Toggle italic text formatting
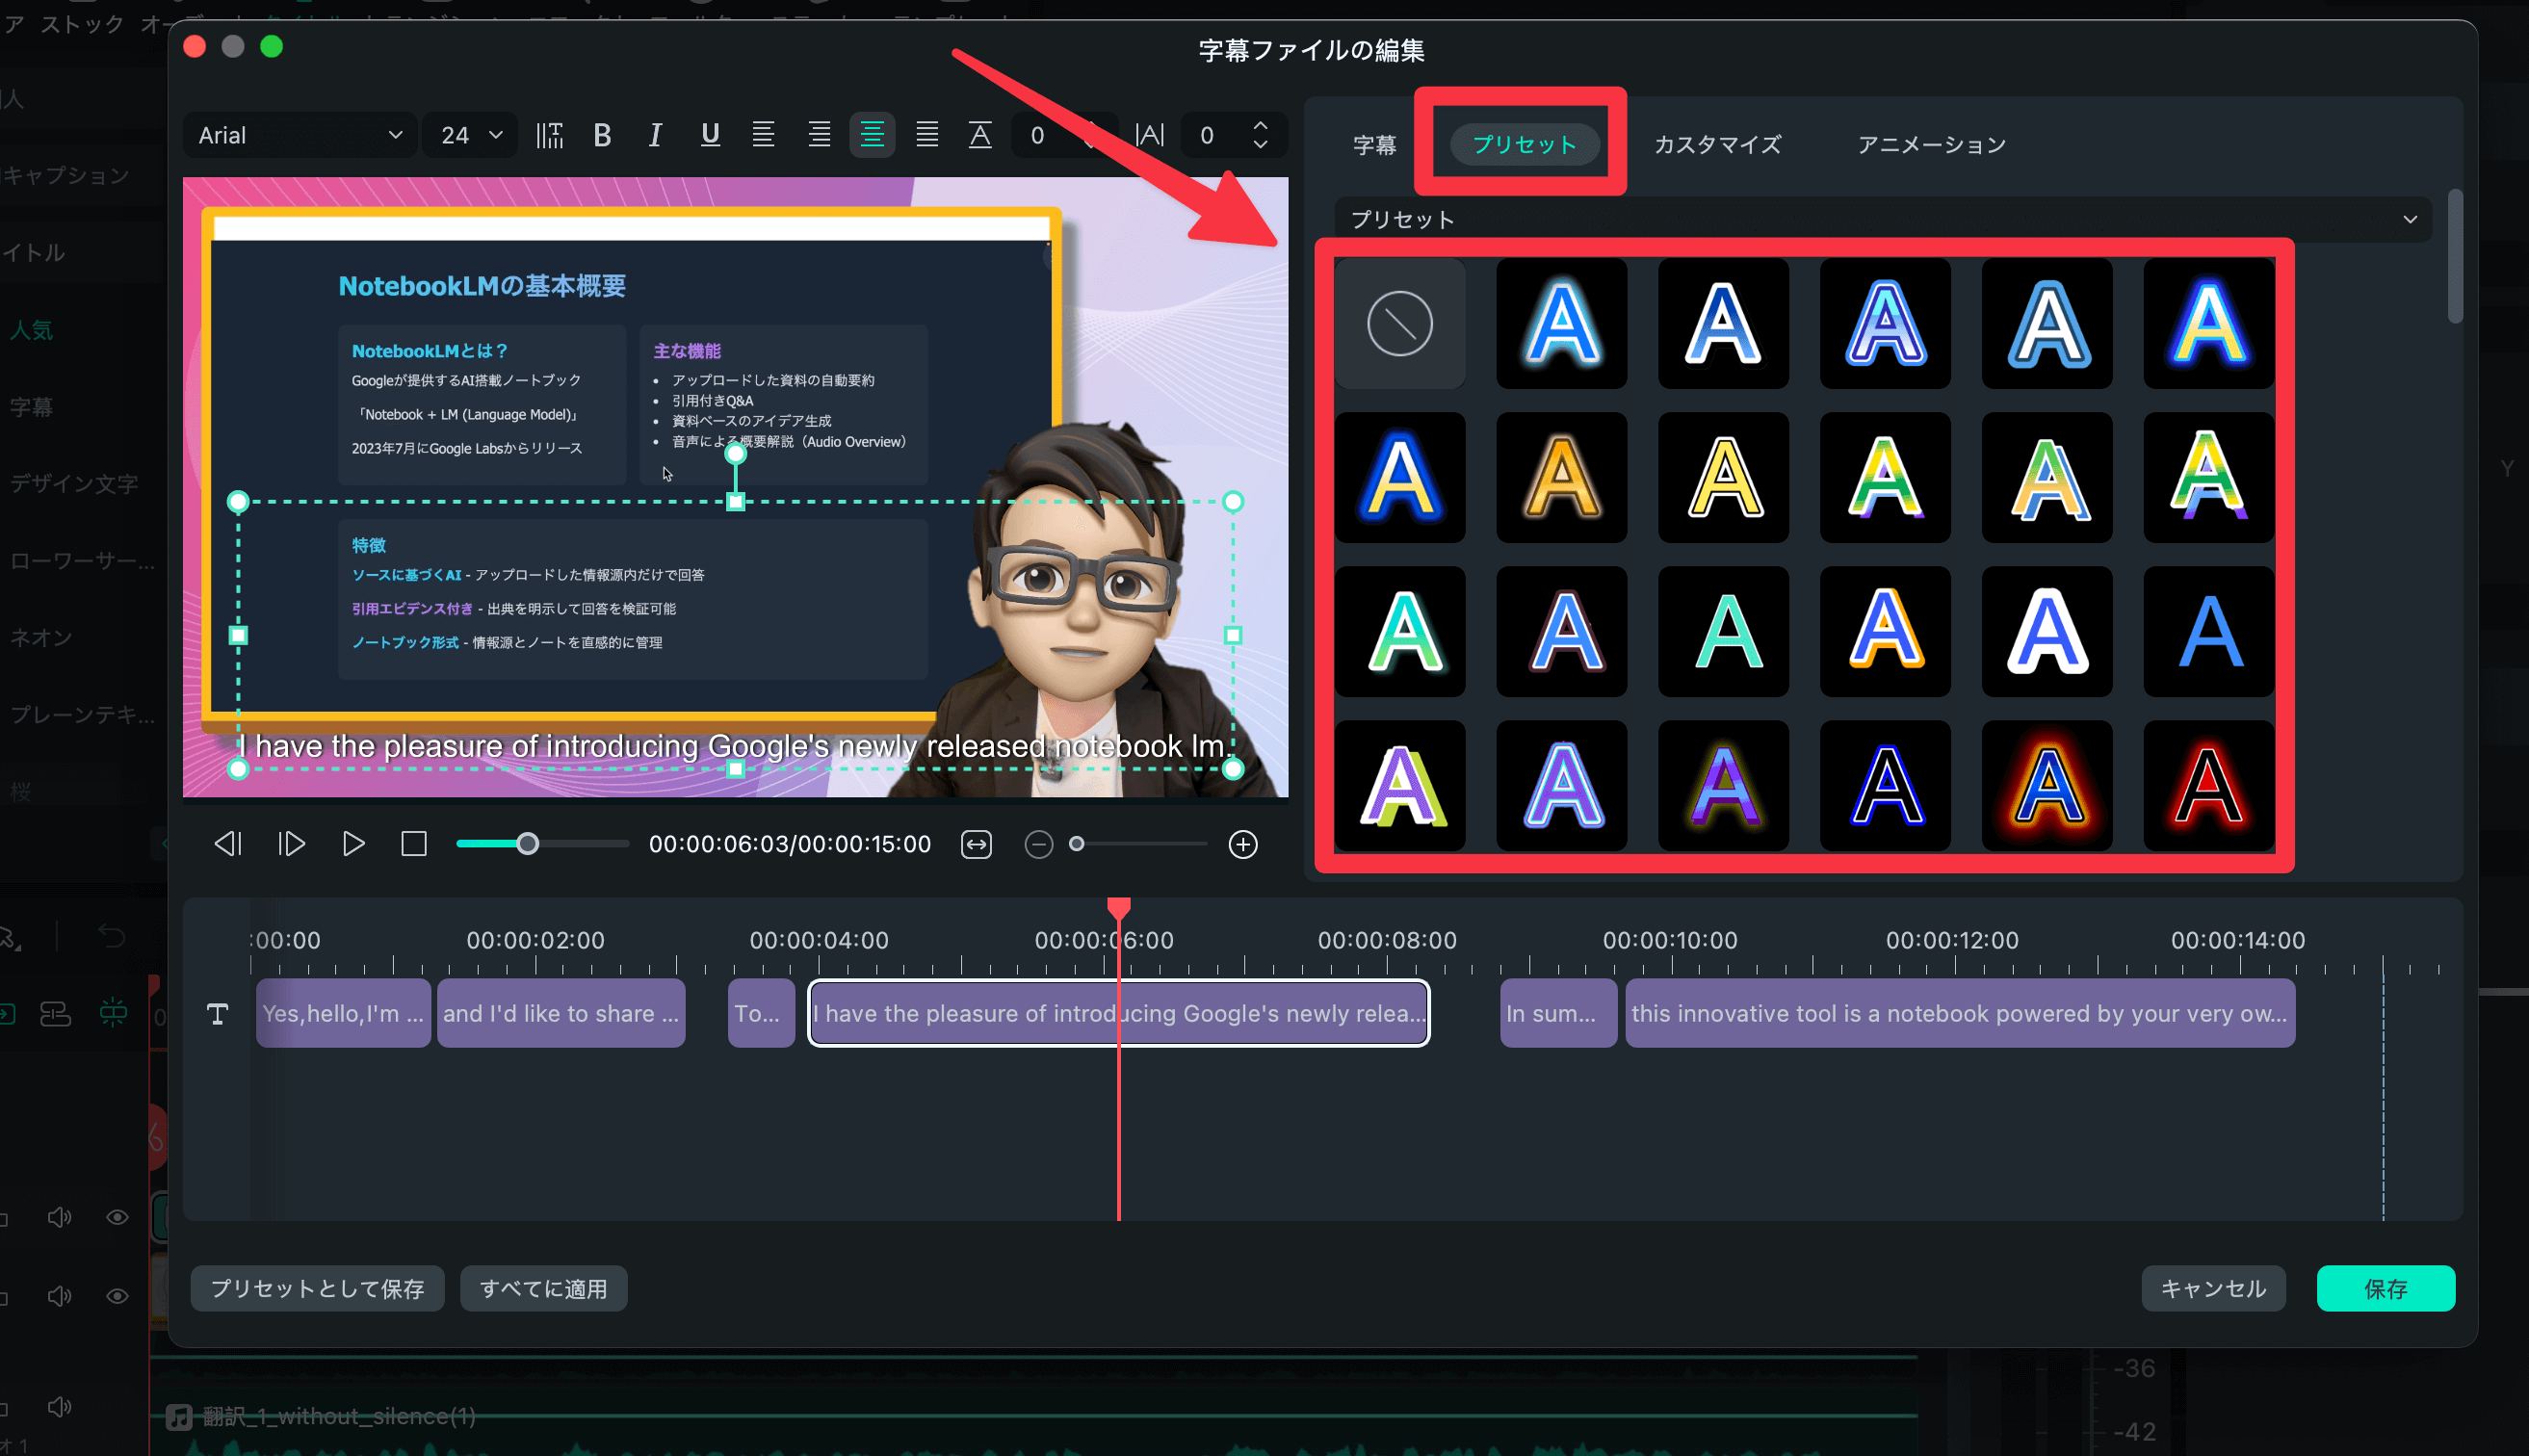 655,135
